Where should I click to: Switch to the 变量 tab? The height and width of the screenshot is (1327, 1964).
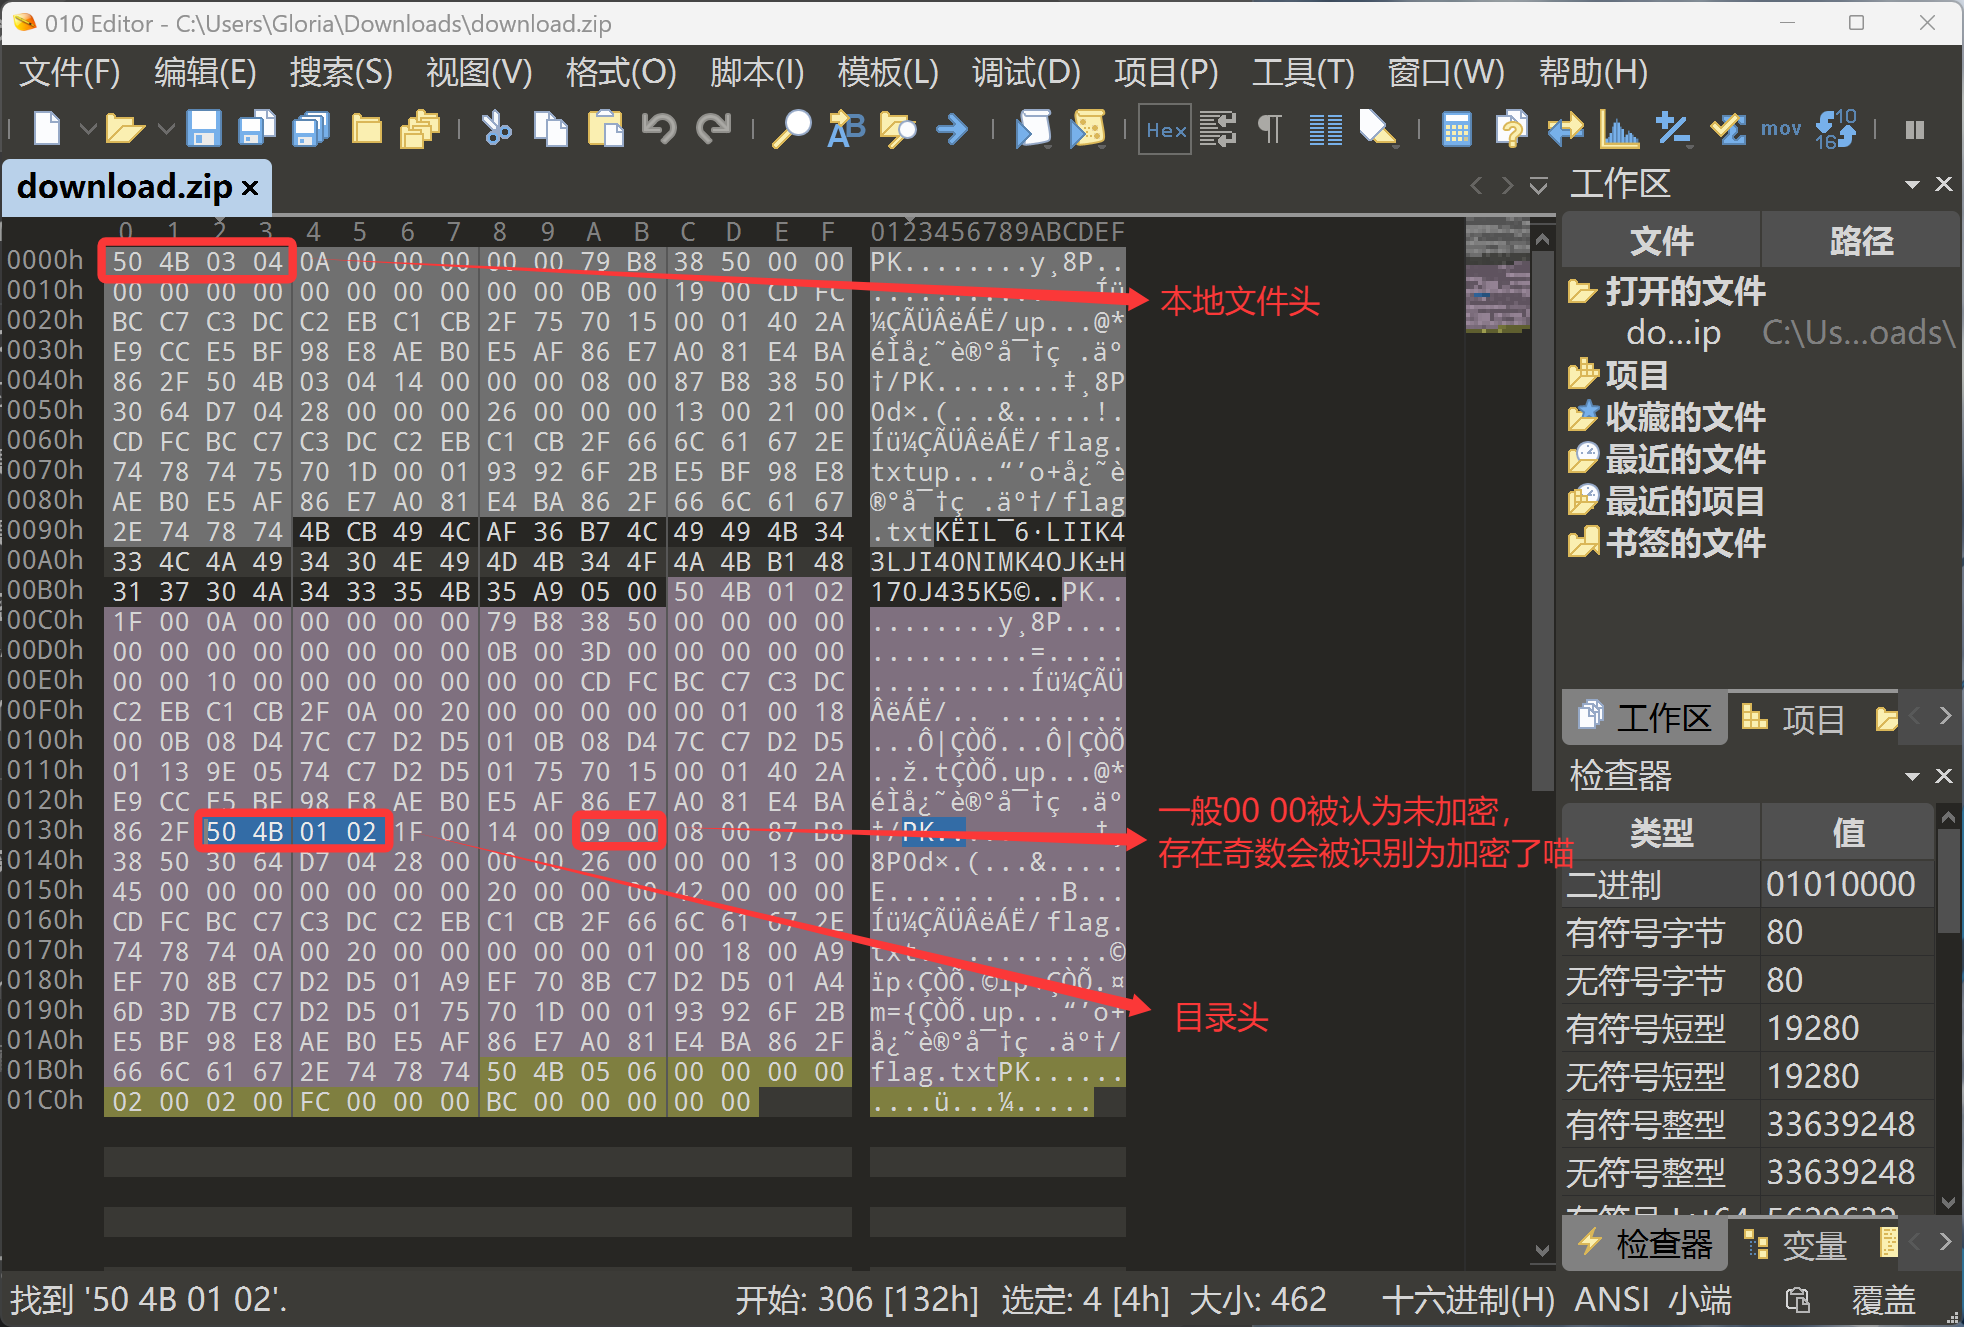coord(1799,1244)
